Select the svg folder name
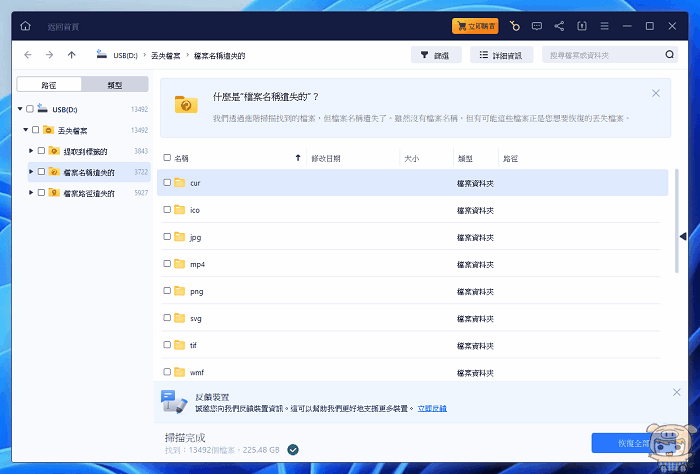Screen dimensions: 700x474 196,318
